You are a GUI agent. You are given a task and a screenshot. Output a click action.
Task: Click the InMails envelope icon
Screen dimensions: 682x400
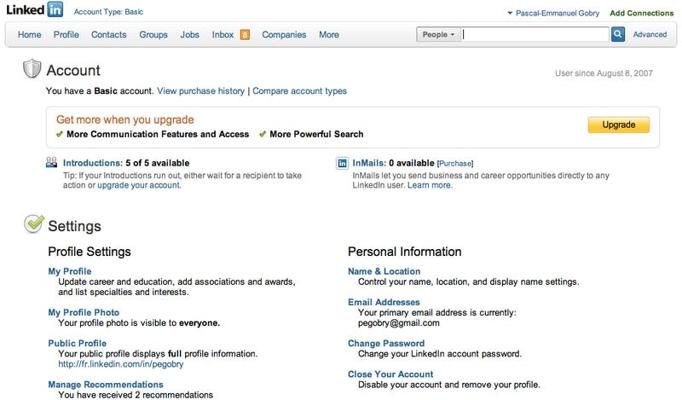click(x=342, y=163)
